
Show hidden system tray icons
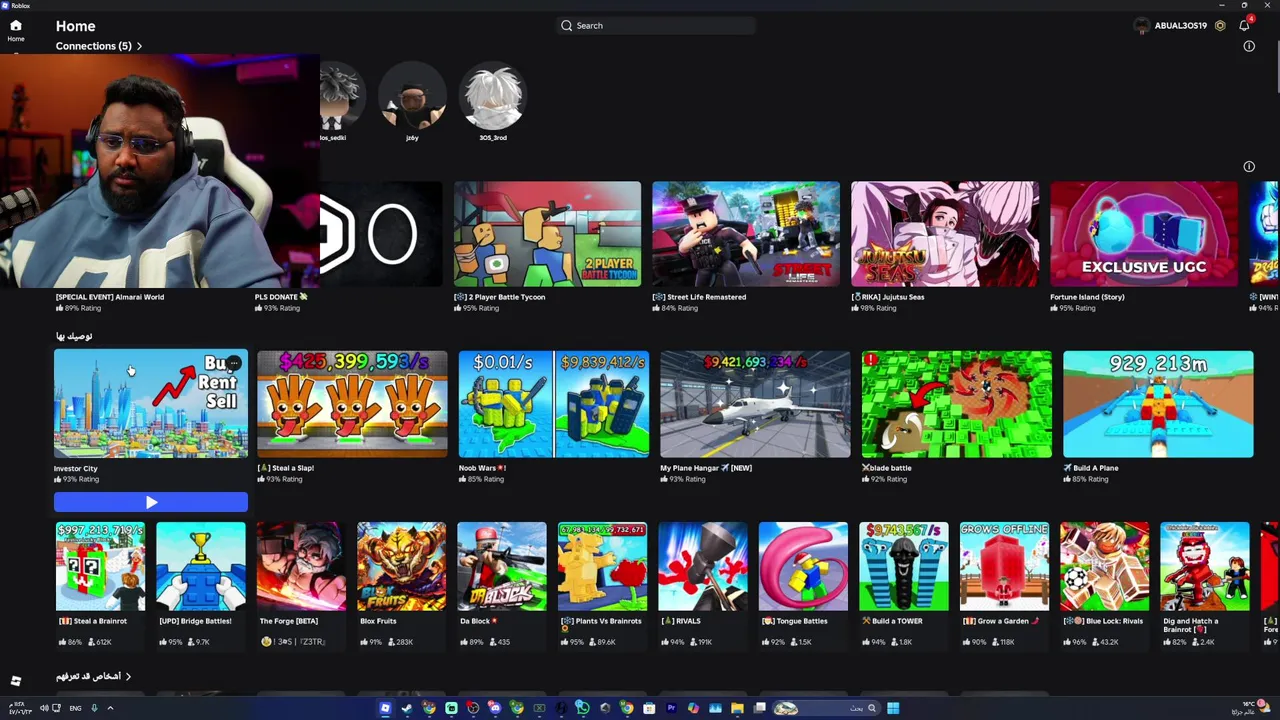coord(110,708)
